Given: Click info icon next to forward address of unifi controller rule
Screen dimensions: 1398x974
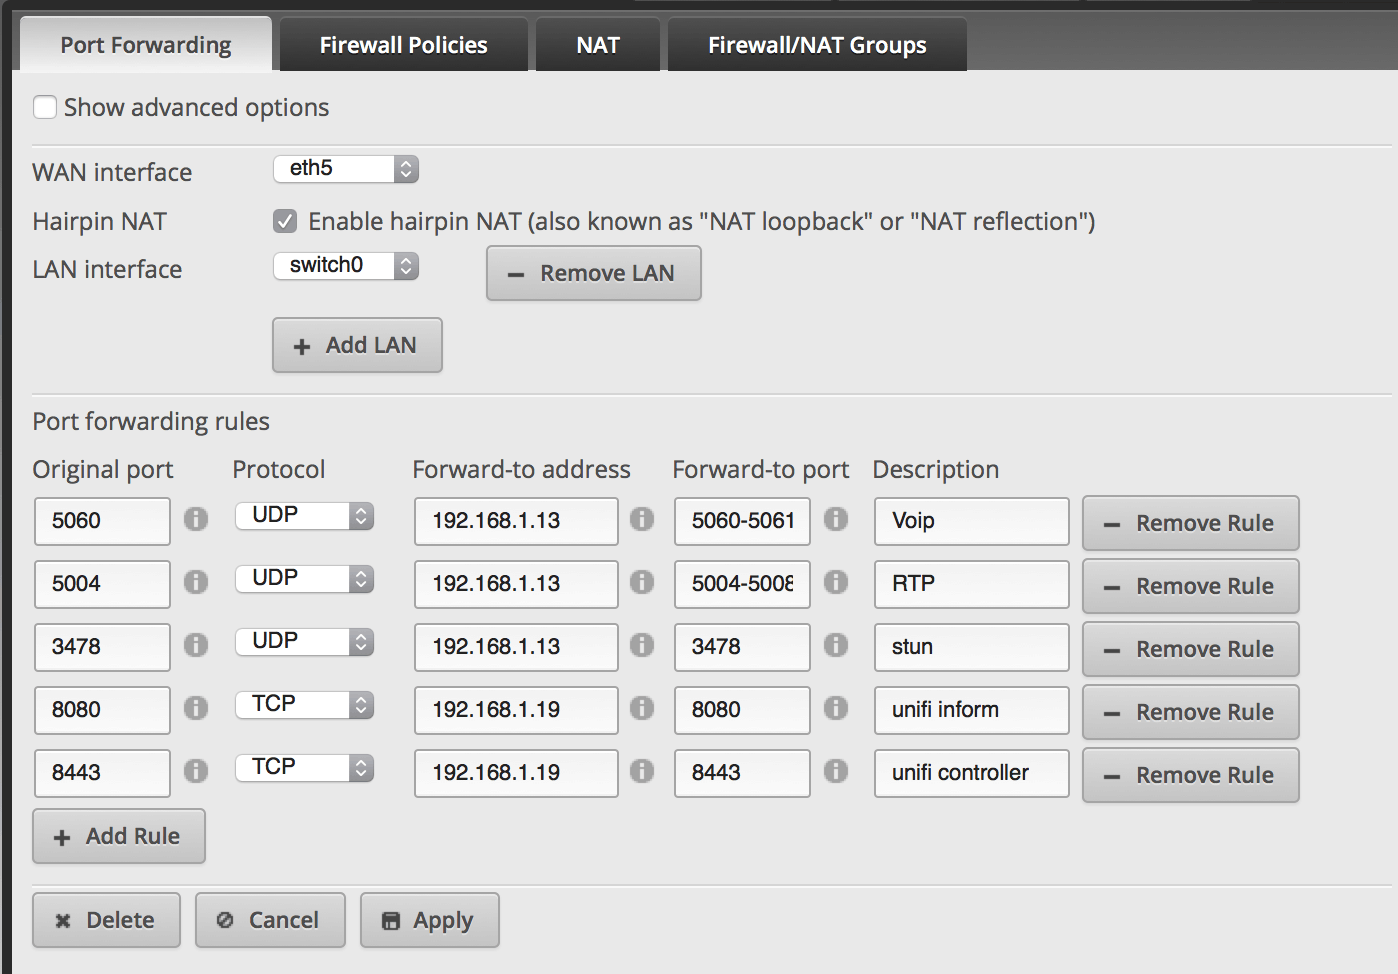Looking at the screenshot, I should 642,771.
